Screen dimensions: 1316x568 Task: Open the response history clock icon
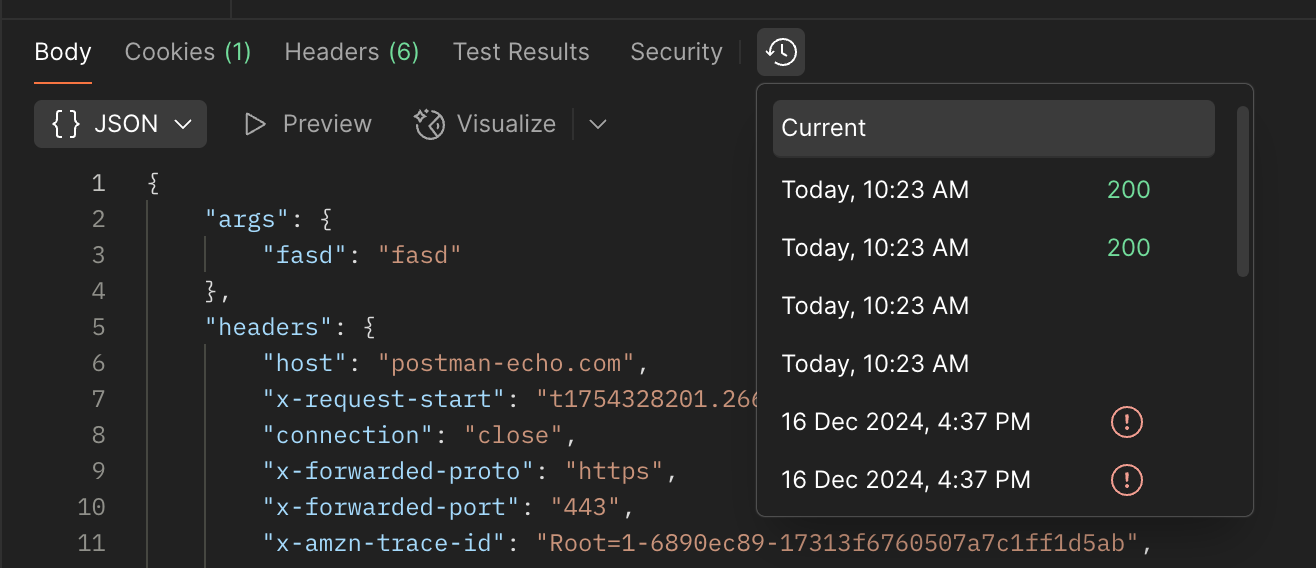click(781, 52)
